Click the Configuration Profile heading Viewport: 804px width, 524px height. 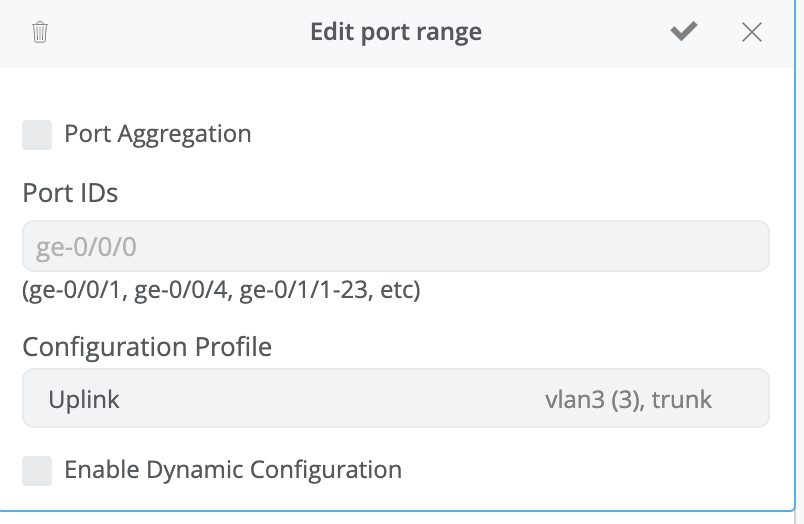[147, 347]
